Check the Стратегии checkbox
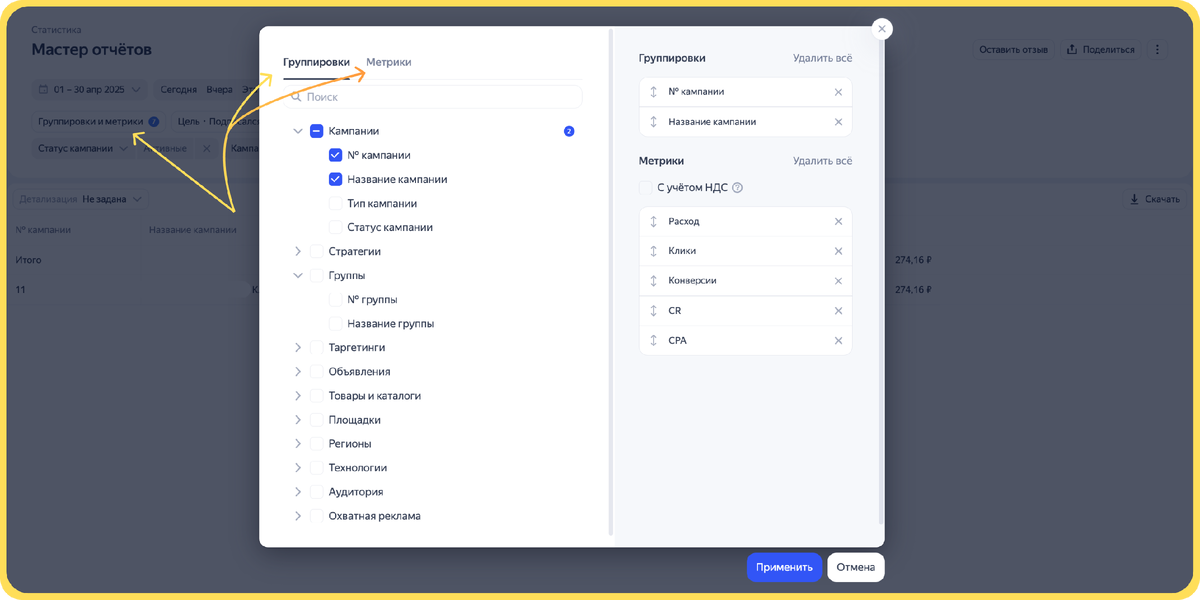The width and height of the screenshot is (1200, 600). 316,251
